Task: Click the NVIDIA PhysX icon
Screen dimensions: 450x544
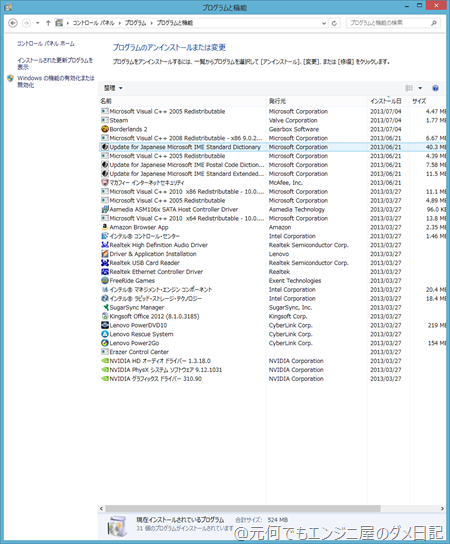Action: coord(105,369)
